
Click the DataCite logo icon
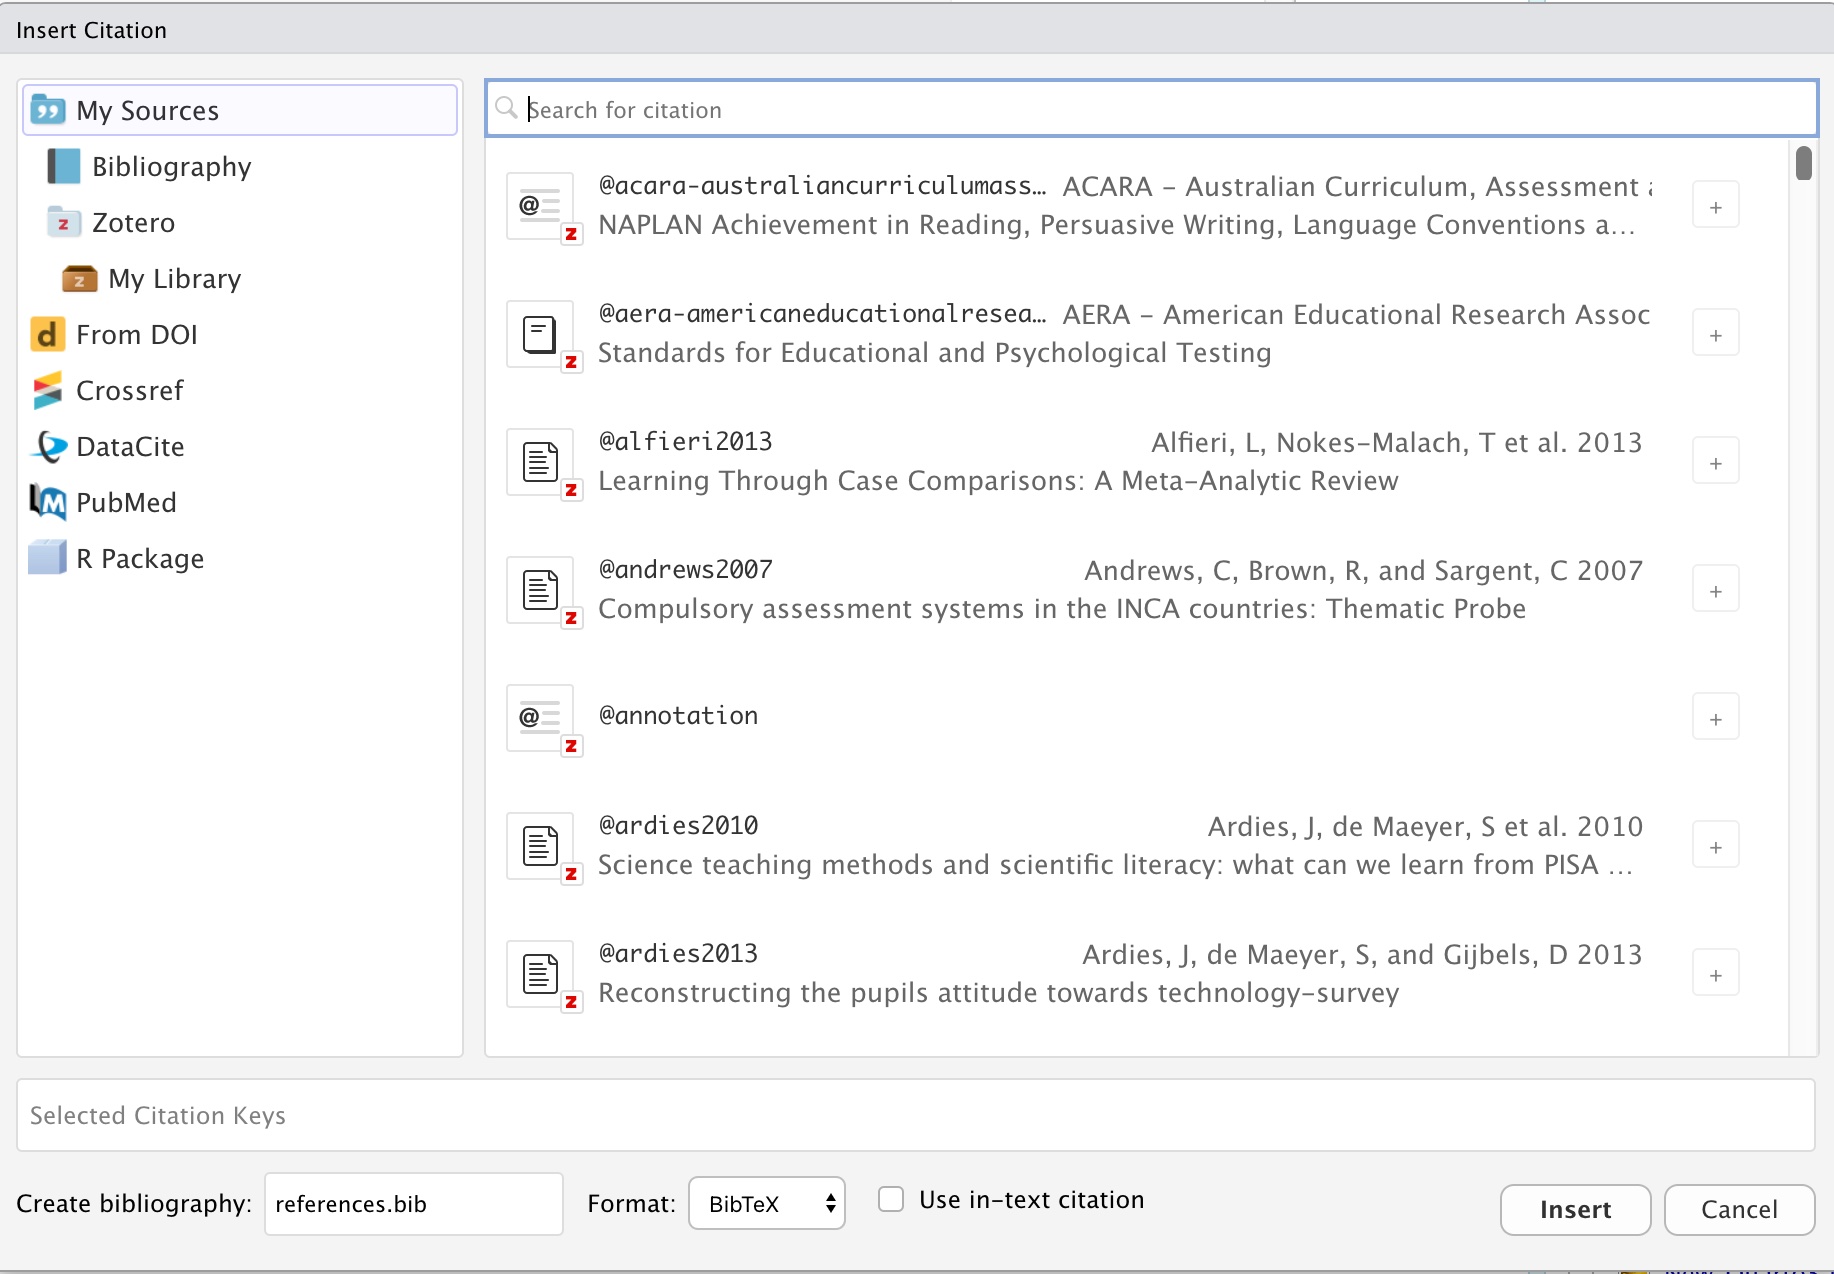point(47,446)
